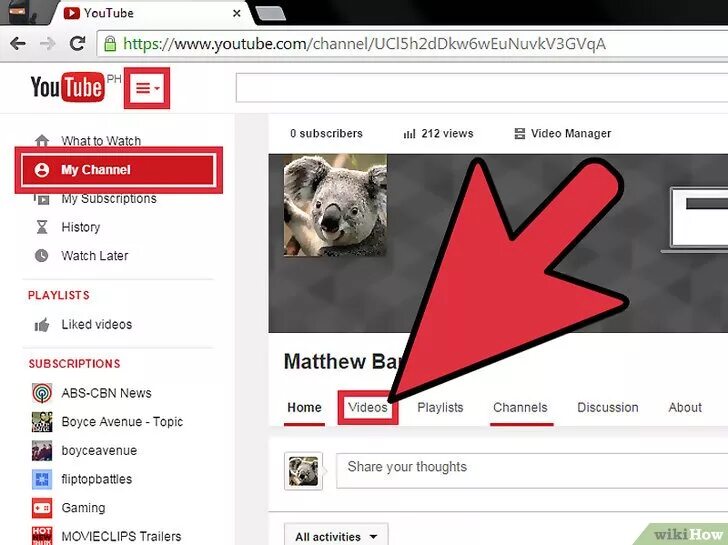This screenshot has width=728, height=545.
Task: Click the History hourglass icon
Action: (42, 227)
